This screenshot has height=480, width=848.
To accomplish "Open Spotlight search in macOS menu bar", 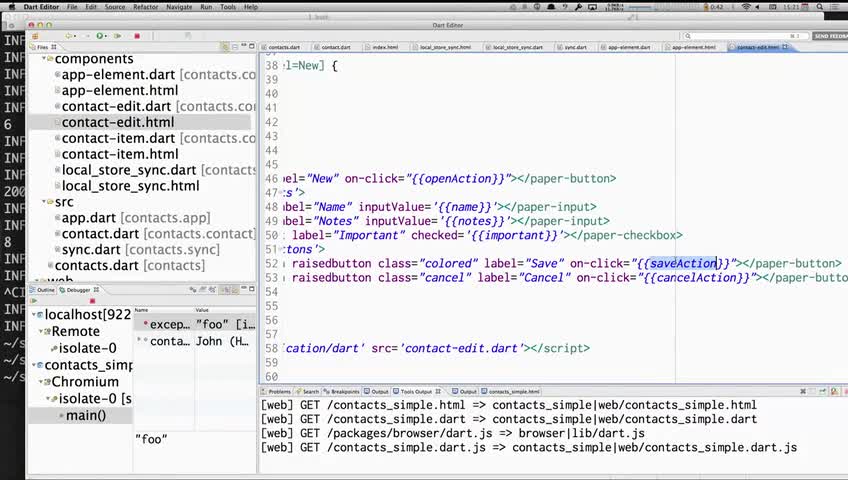I will (x=820, y=7).
